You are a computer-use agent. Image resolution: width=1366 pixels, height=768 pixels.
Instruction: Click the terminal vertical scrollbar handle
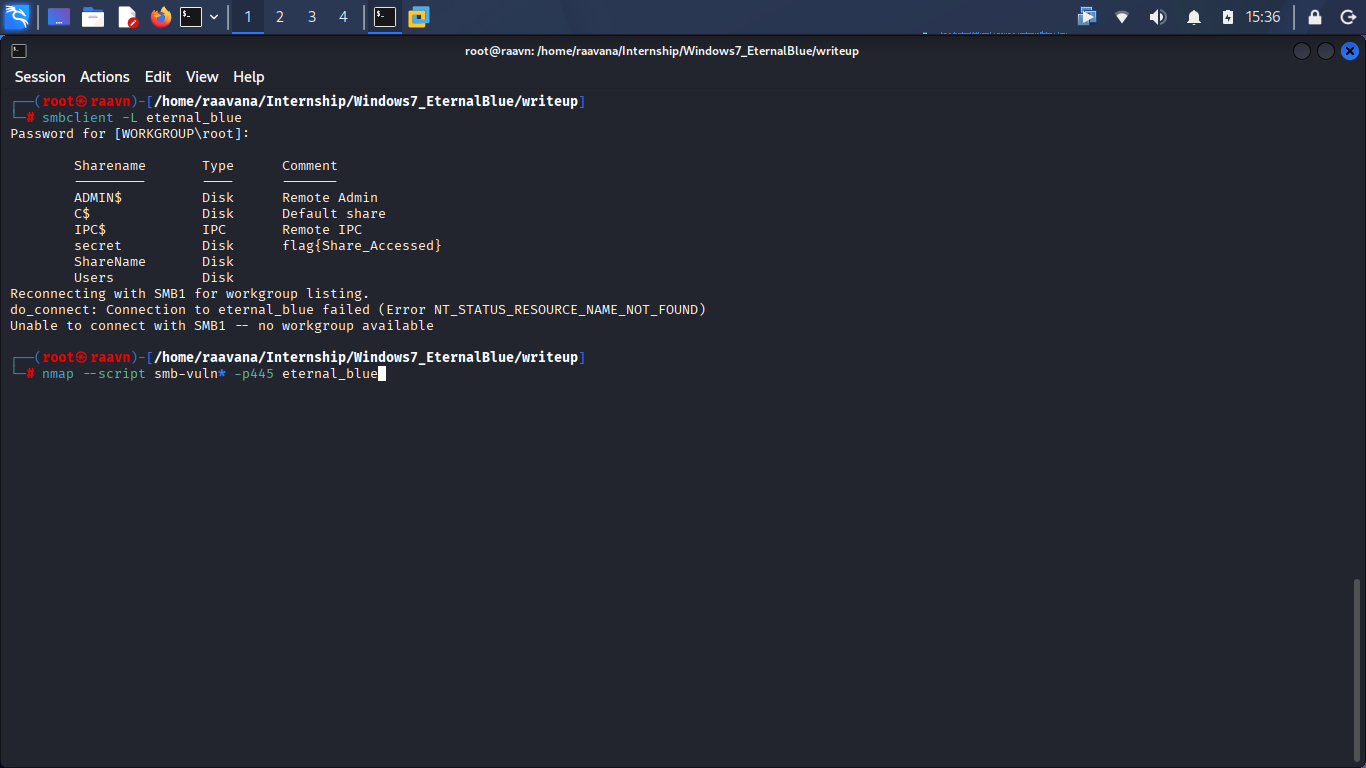(x=1357, y=668)
